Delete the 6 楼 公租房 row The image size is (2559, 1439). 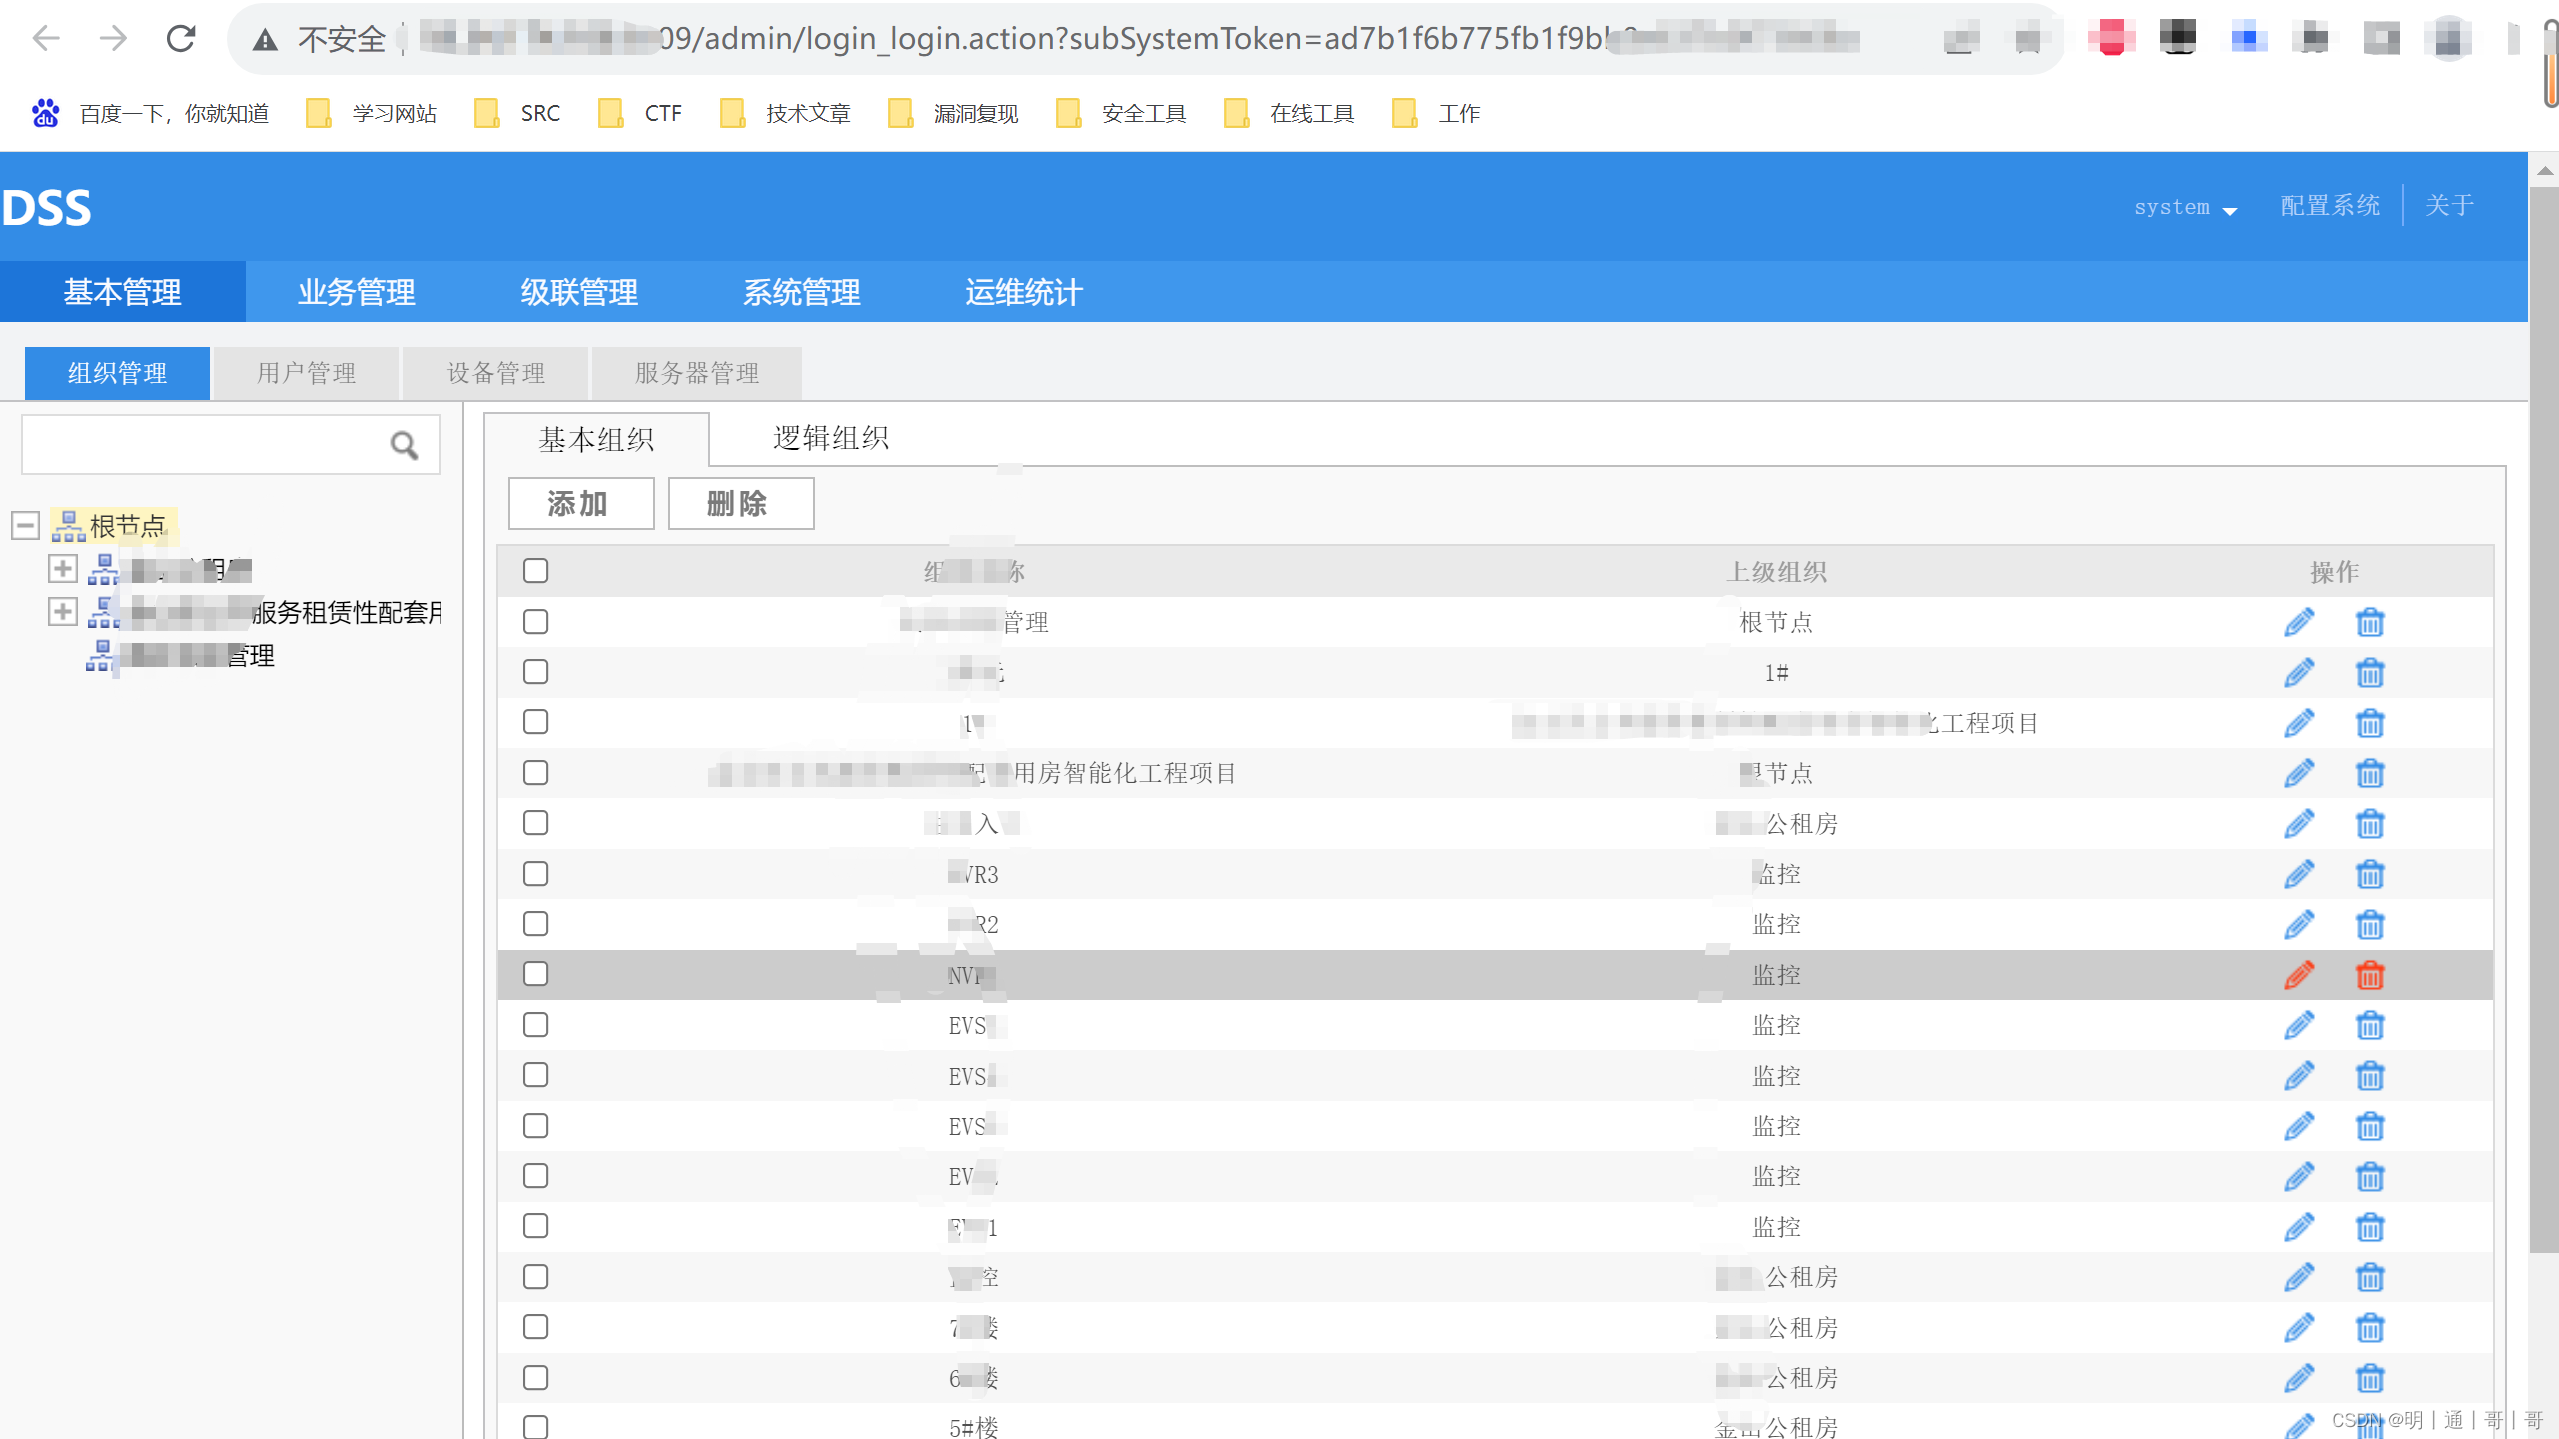point(2370,1378)
